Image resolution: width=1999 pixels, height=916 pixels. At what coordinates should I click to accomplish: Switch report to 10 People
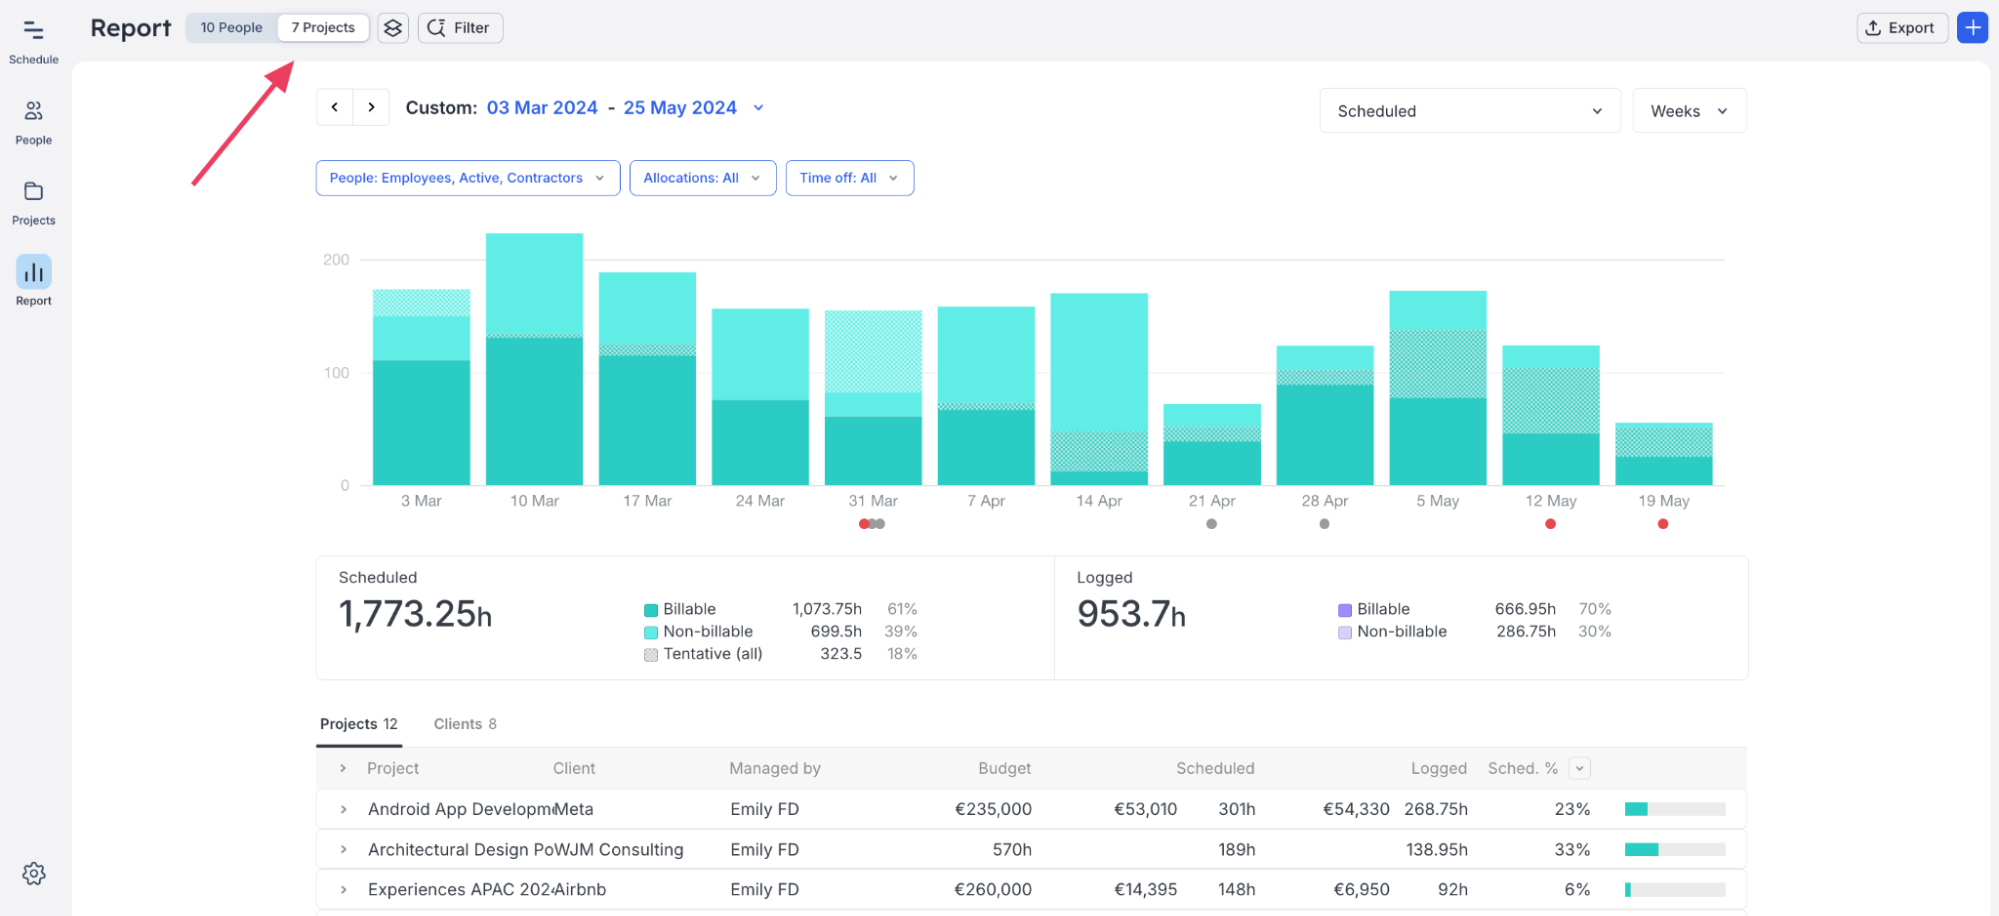(x=231, y=28)
